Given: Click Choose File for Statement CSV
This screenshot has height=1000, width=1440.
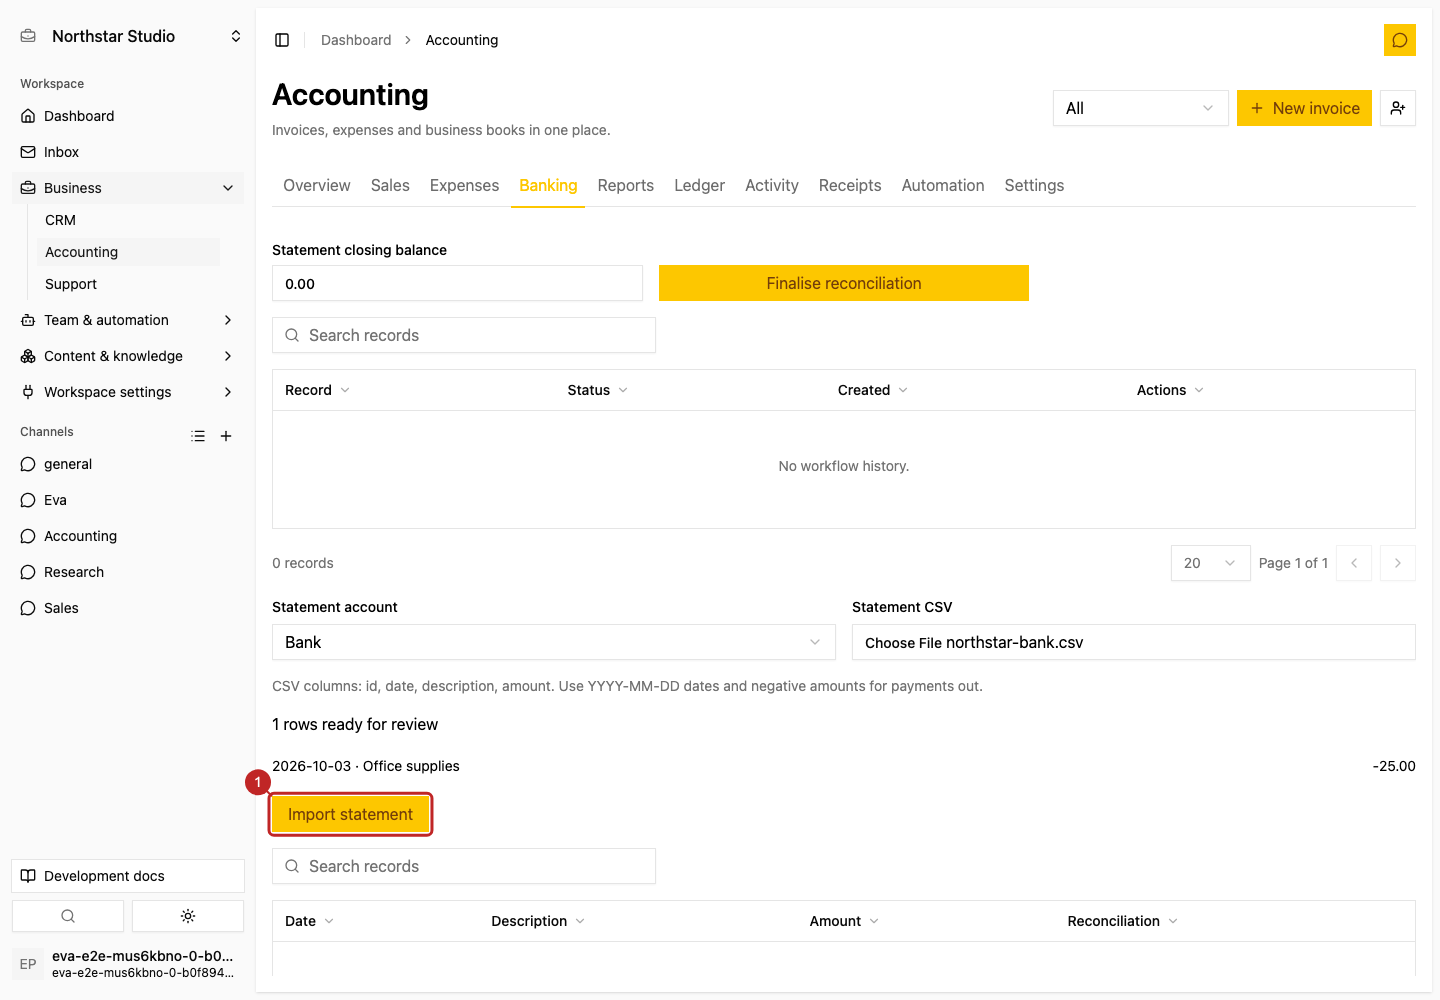Looking at the screenshot, I should click(903, 642).
